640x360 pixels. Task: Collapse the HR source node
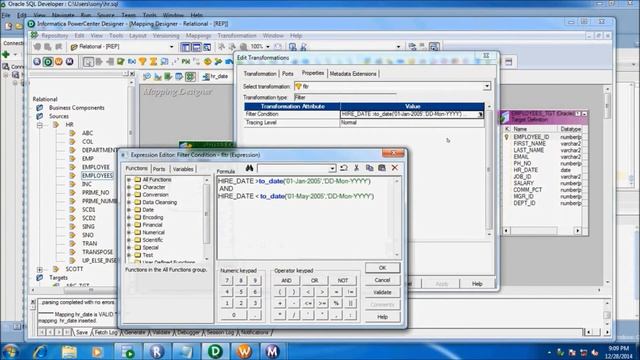pyautogui.click(x=40, y=125)
